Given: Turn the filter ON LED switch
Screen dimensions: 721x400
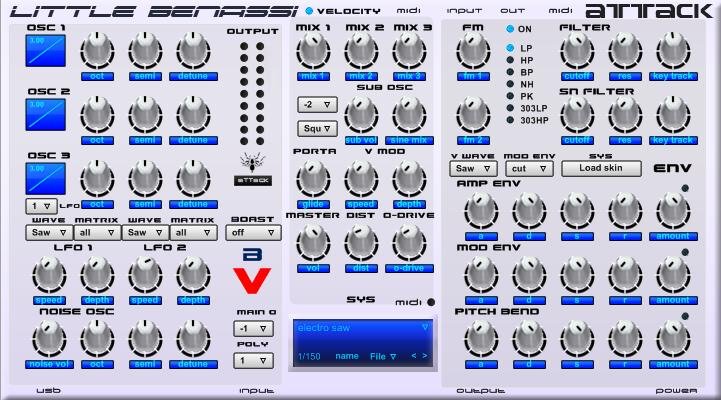Looking at the screenshot, I should click(x=509, y=29).
